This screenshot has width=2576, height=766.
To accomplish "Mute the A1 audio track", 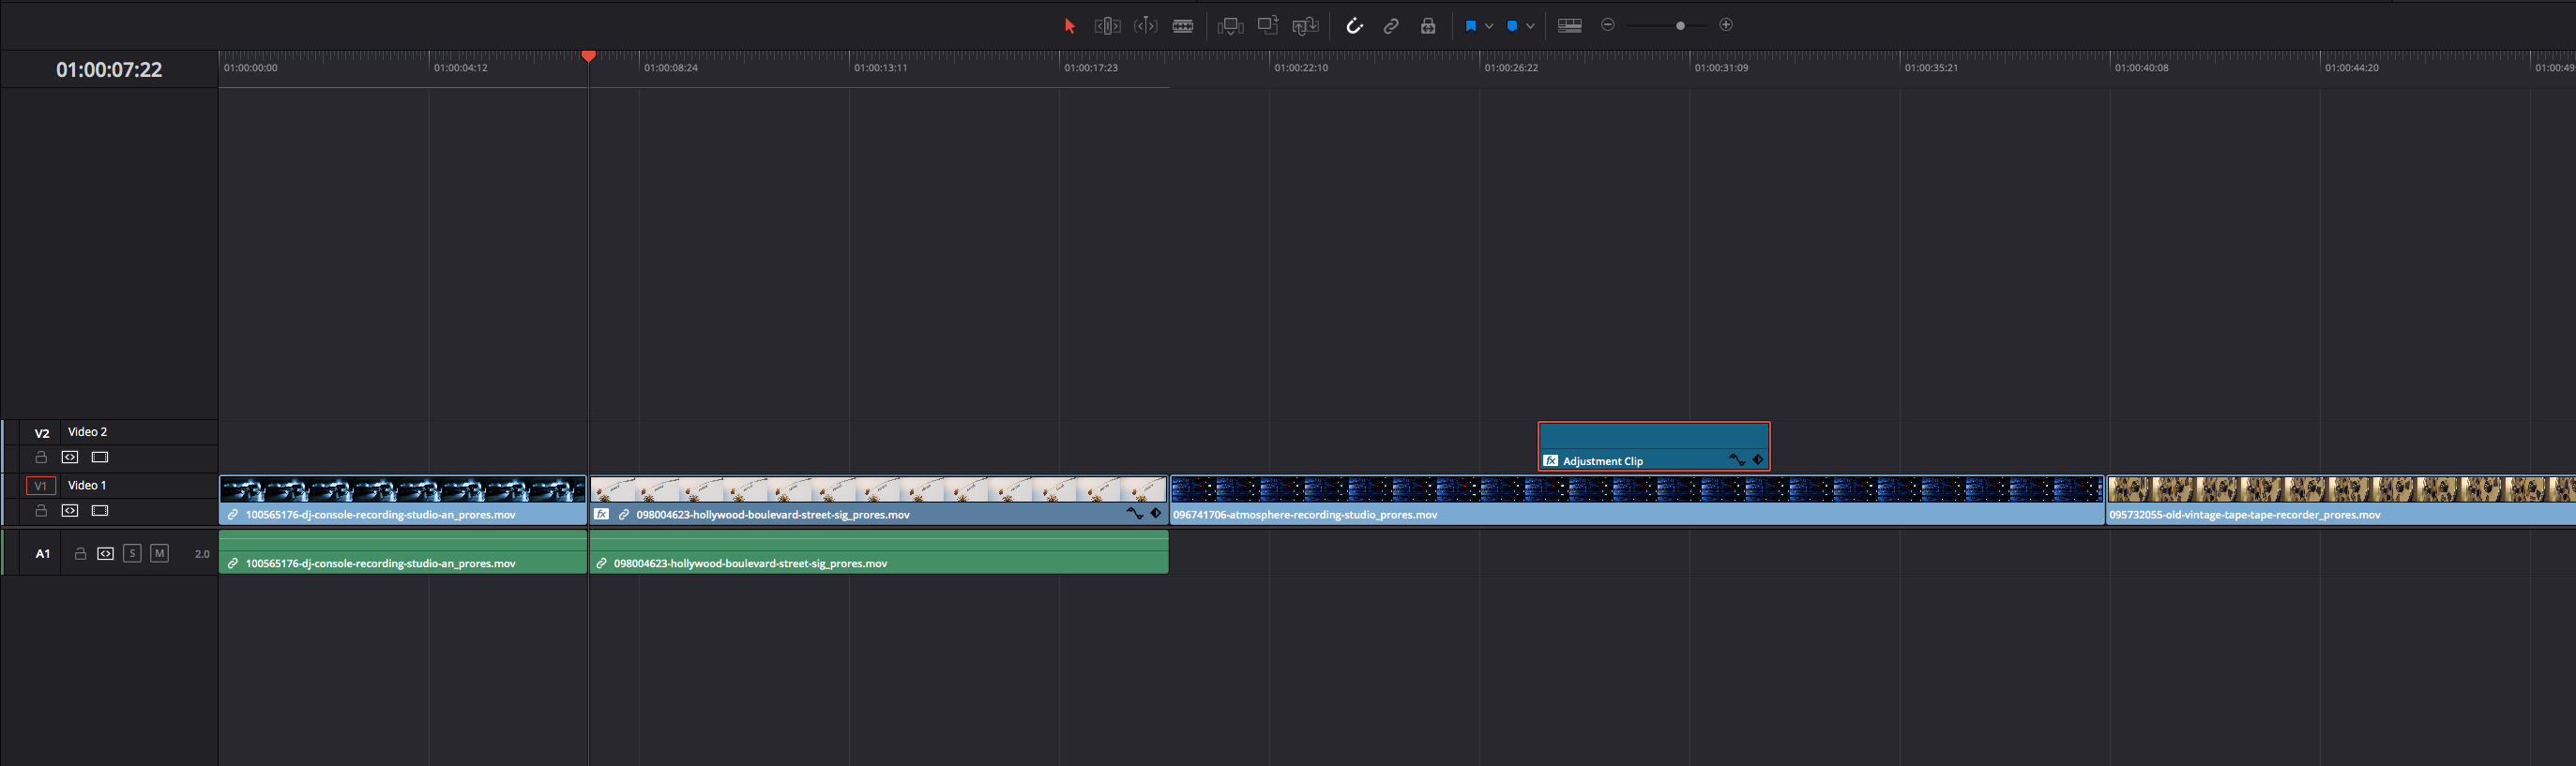I will 159,554.
